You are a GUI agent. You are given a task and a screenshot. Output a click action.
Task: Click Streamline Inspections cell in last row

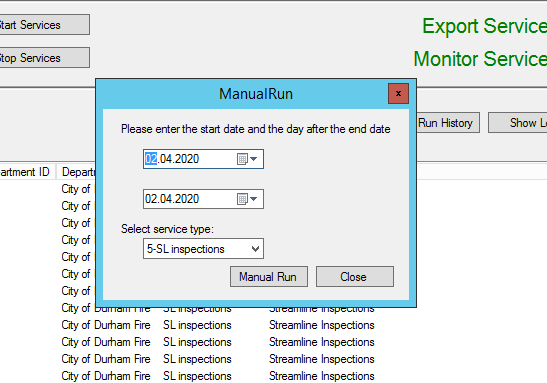[322, 376]
